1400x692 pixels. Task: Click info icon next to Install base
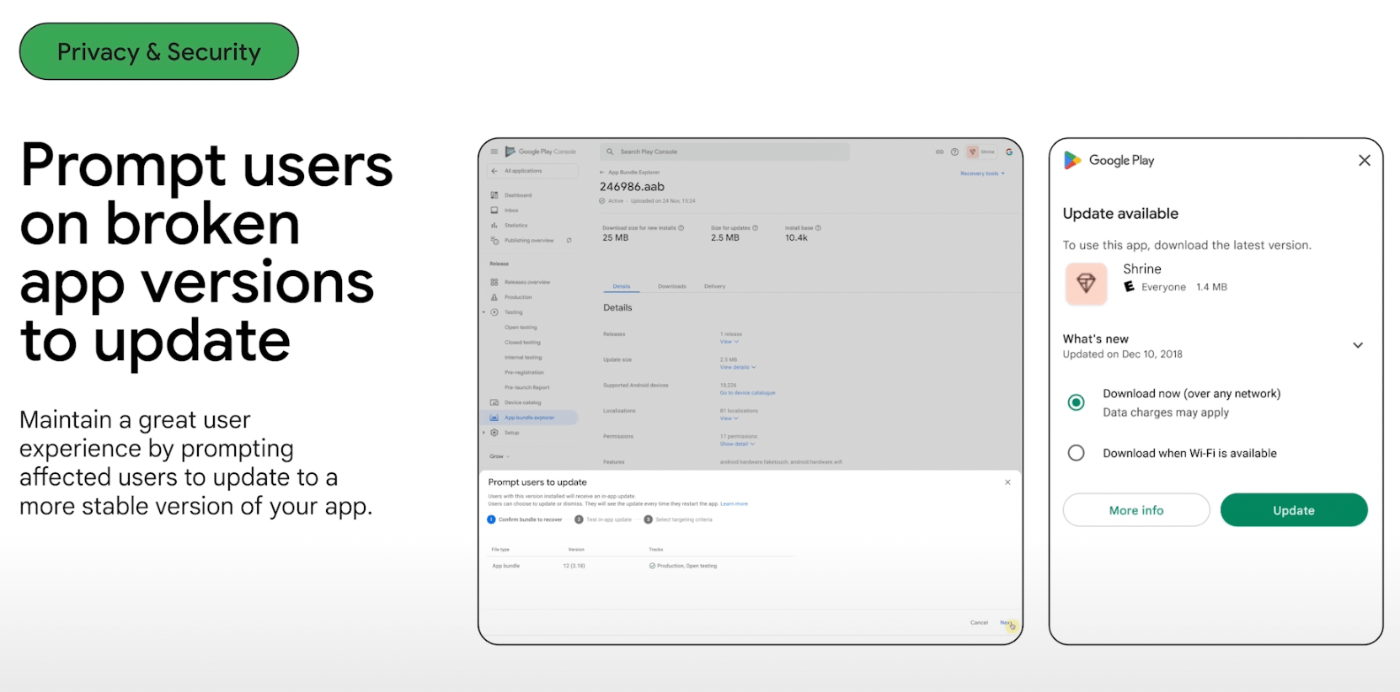pyautogui.click(x=820, y=228)
